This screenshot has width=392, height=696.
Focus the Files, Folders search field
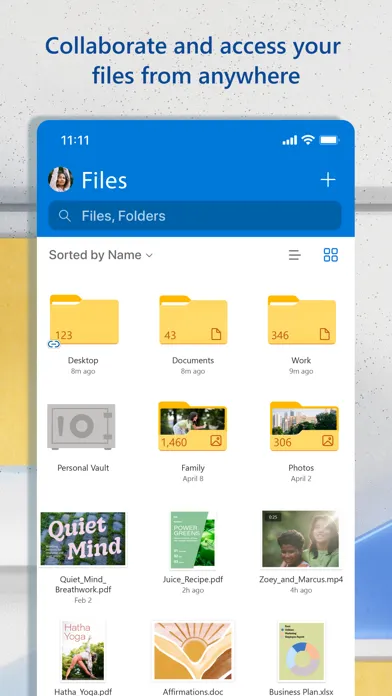tap(195, 216)
